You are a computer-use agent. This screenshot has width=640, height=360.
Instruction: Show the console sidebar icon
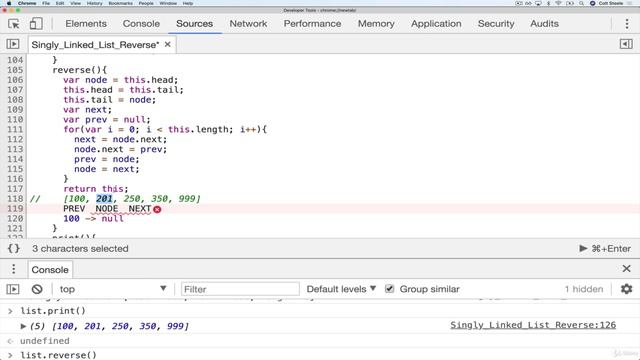(x=13, y=289)
